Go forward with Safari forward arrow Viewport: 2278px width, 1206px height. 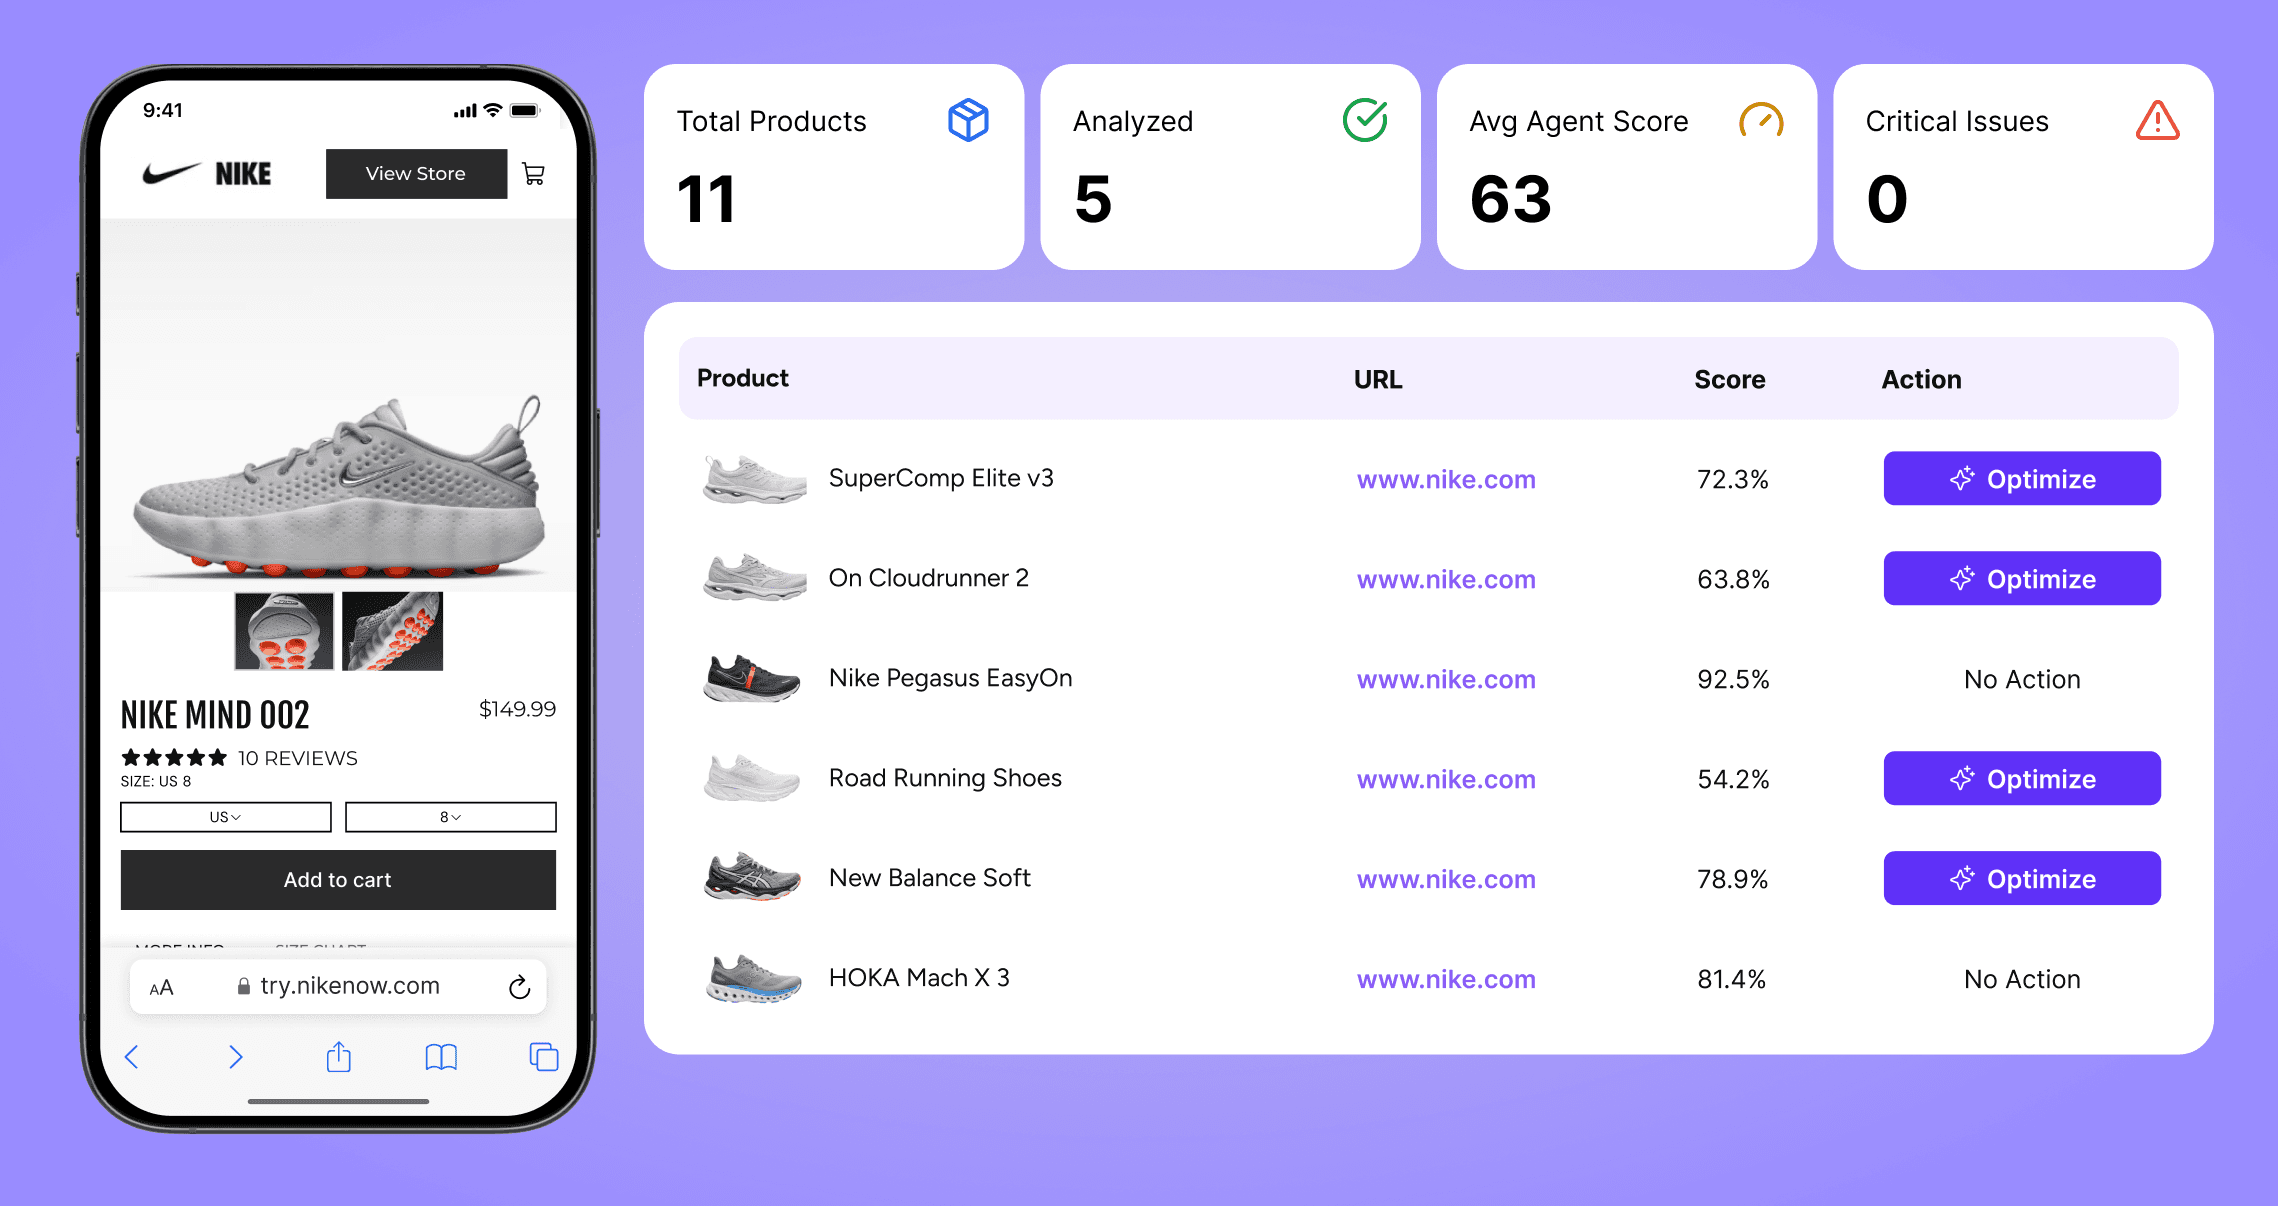click(x=235, y=1057)
